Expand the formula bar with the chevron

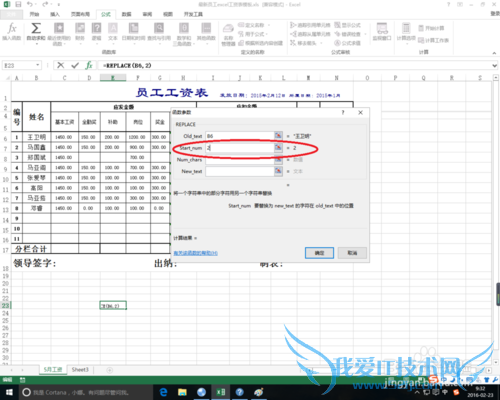coord(494,66)
